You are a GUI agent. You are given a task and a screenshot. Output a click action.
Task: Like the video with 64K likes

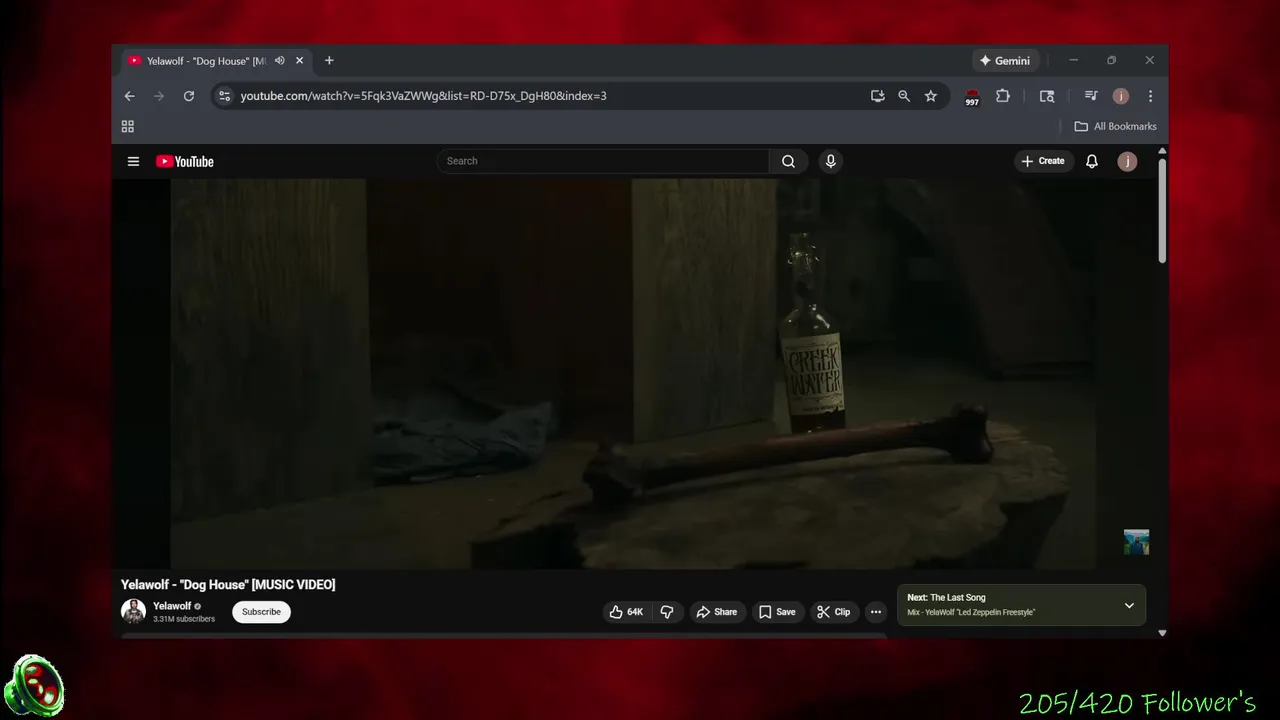point(626,612)
